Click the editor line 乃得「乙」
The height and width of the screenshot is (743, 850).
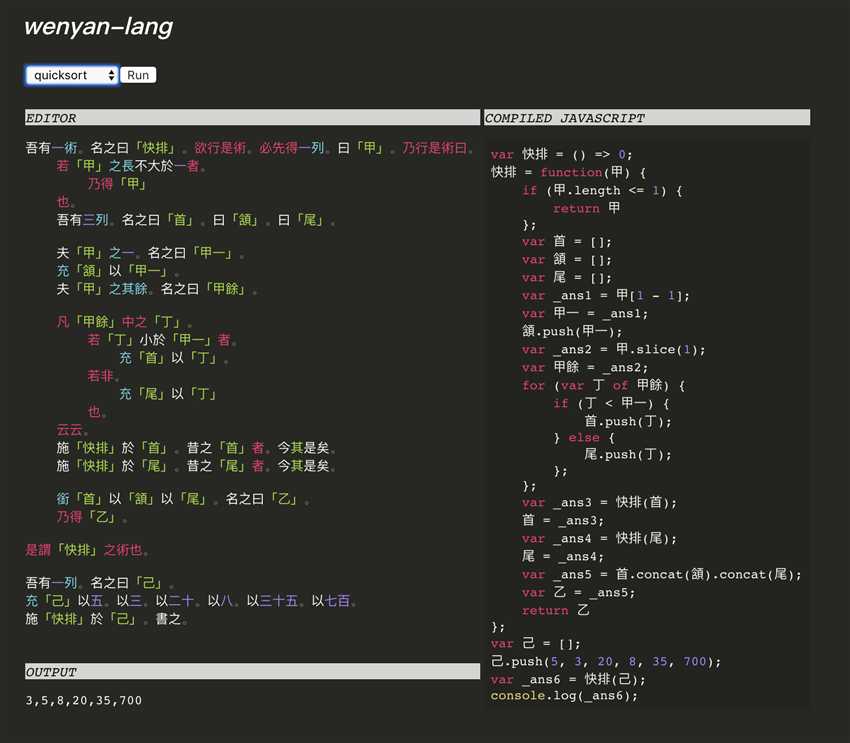pyautogui.click(x=92, y=516)
